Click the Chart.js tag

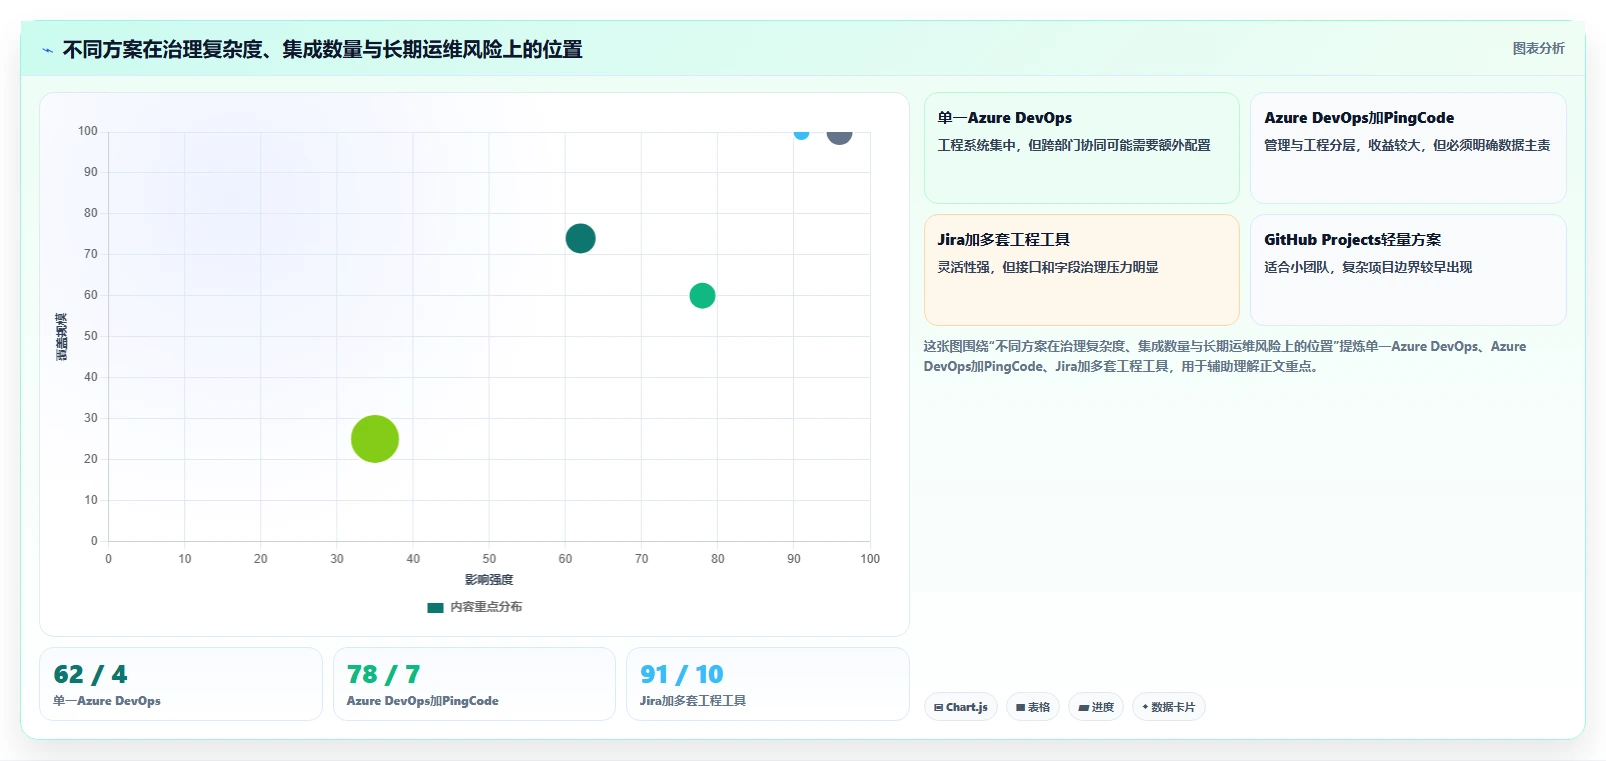point(960,707)
